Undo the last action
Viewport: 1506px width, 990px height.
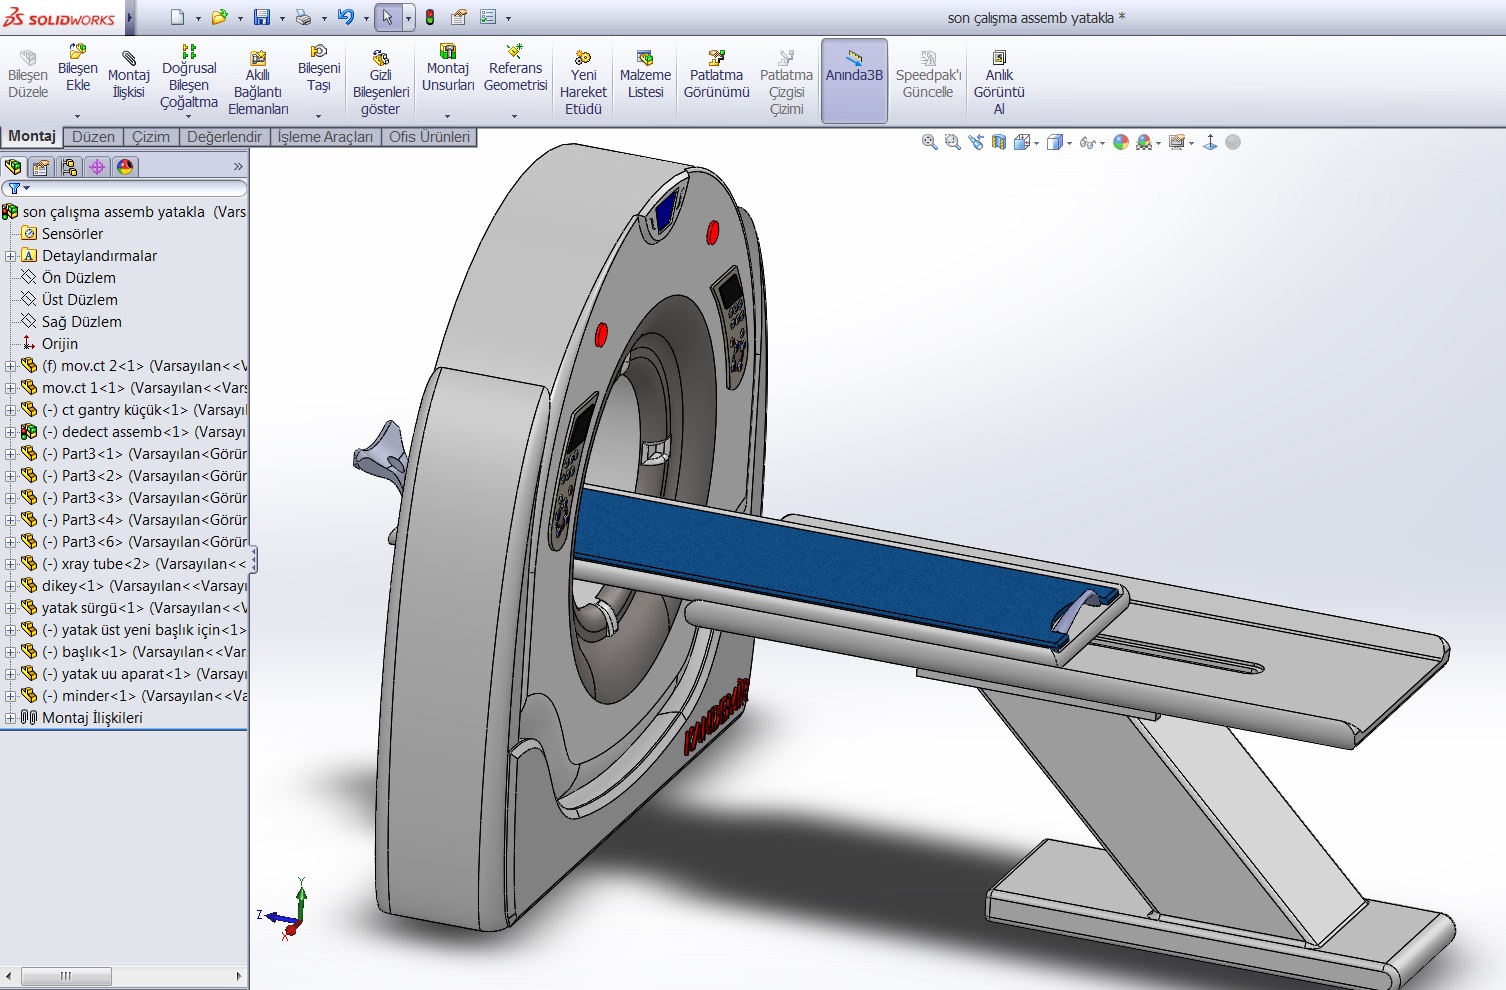[346, 17]
